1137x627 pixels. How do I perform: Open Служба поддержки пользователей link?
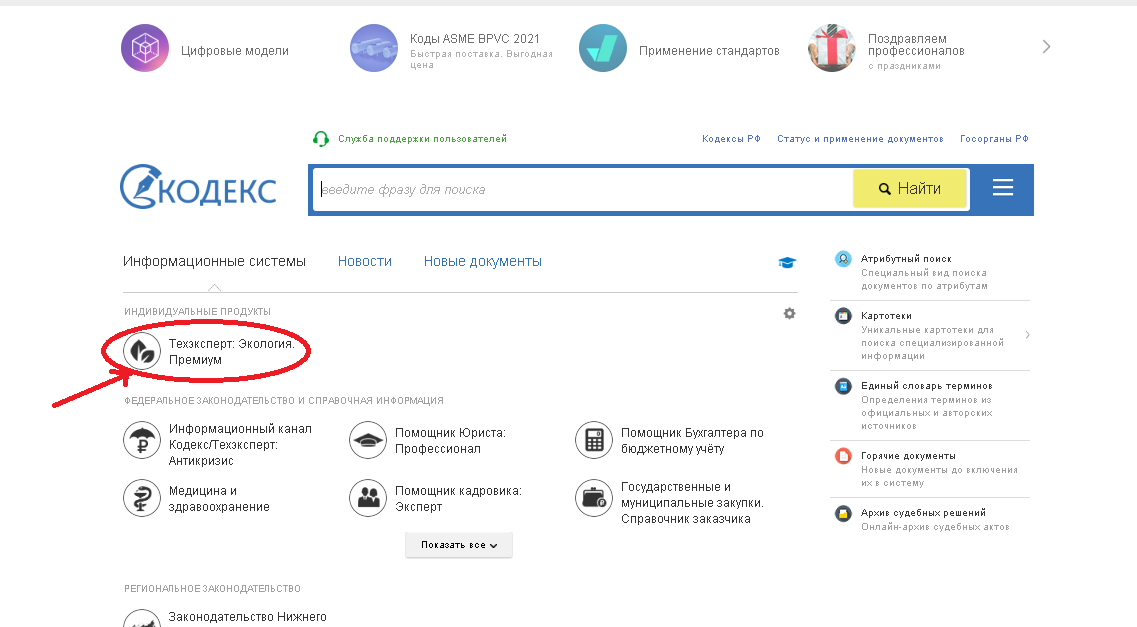tap(422, 138)
